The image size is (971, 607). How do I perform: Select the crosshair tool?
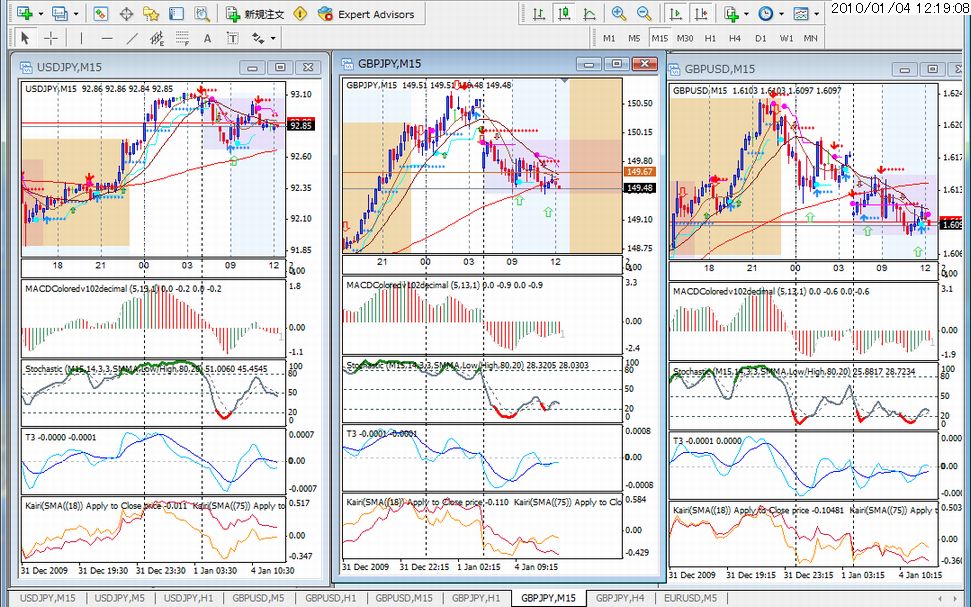[x=51, y=38]
